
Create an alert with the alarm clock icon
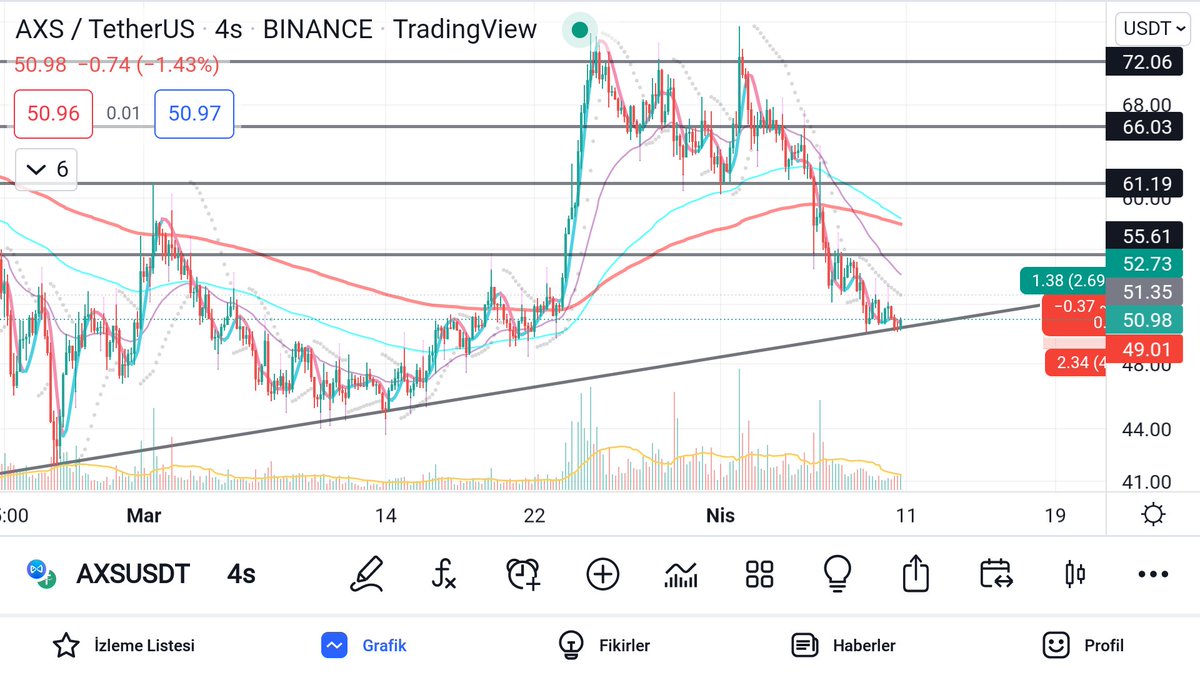pos(523,574)
